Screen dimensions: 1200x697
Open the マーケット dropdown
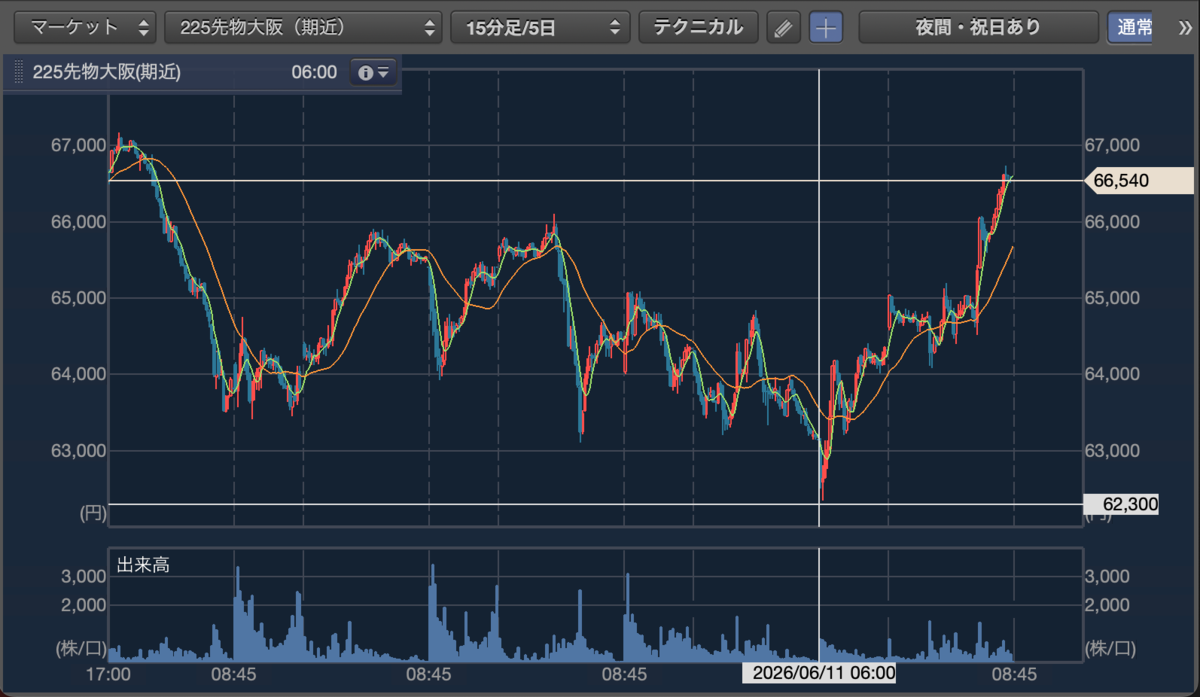tap(87, 27)
